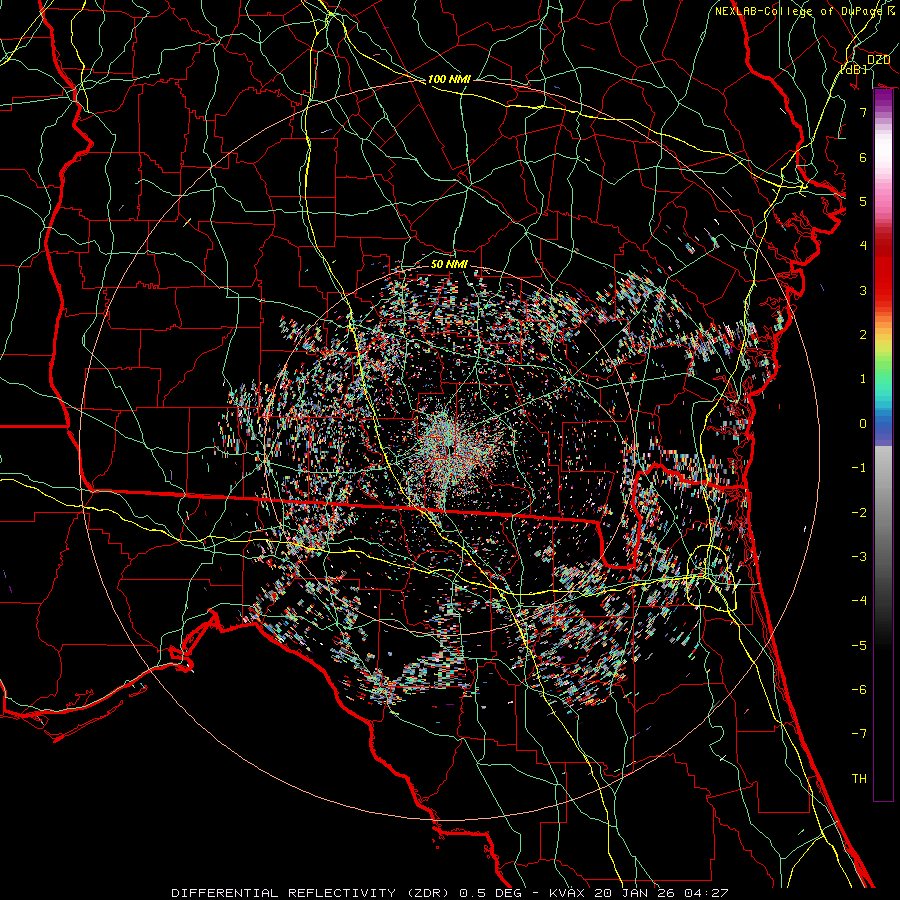This screenshot has width=900, height=900.
Task: Click the -4 value on the scale
Action: 859,601
